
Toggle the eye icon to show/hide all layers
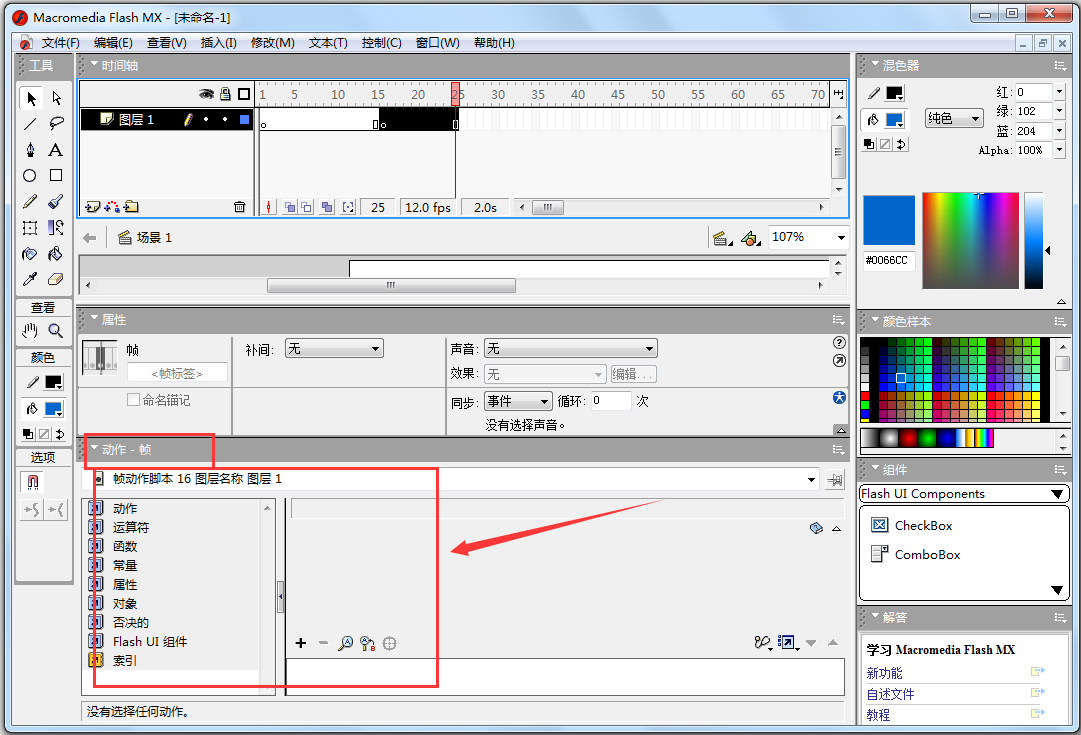pos(206,94)
